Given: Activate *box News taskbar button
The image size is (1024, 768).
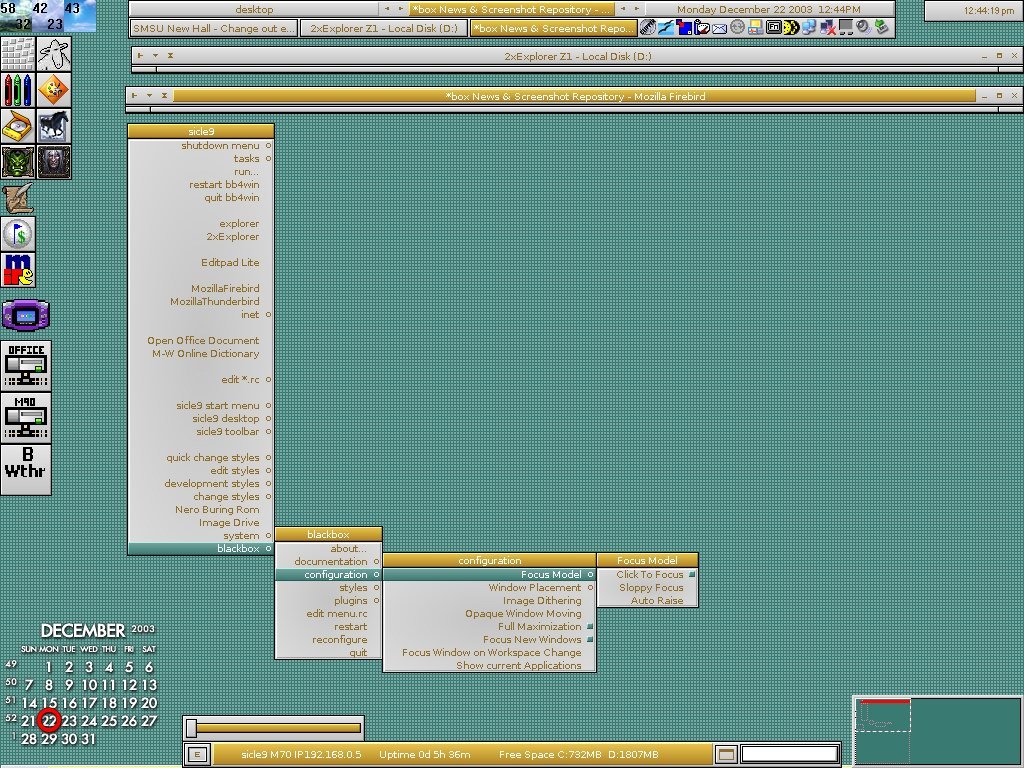Looking at the screenshot, I should [x=554, y=28].
